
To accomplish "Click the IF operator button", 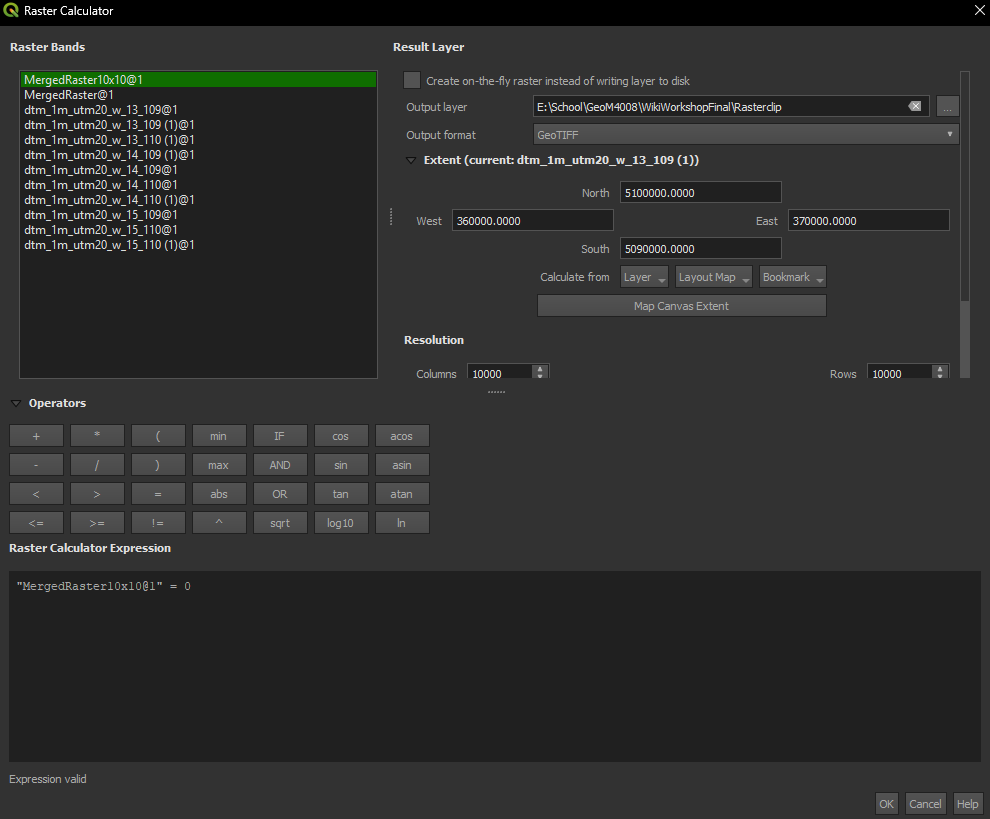I will pos(280,436).
